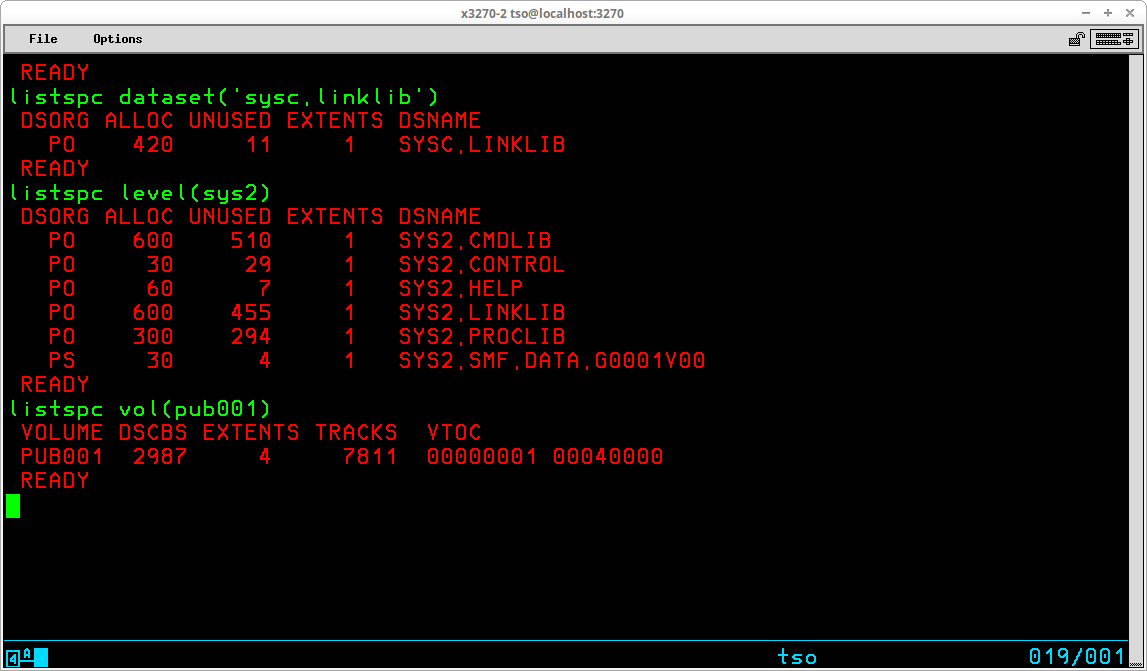Close the x3270 window
The image size is (1147, 671).
pos(1129,13)
